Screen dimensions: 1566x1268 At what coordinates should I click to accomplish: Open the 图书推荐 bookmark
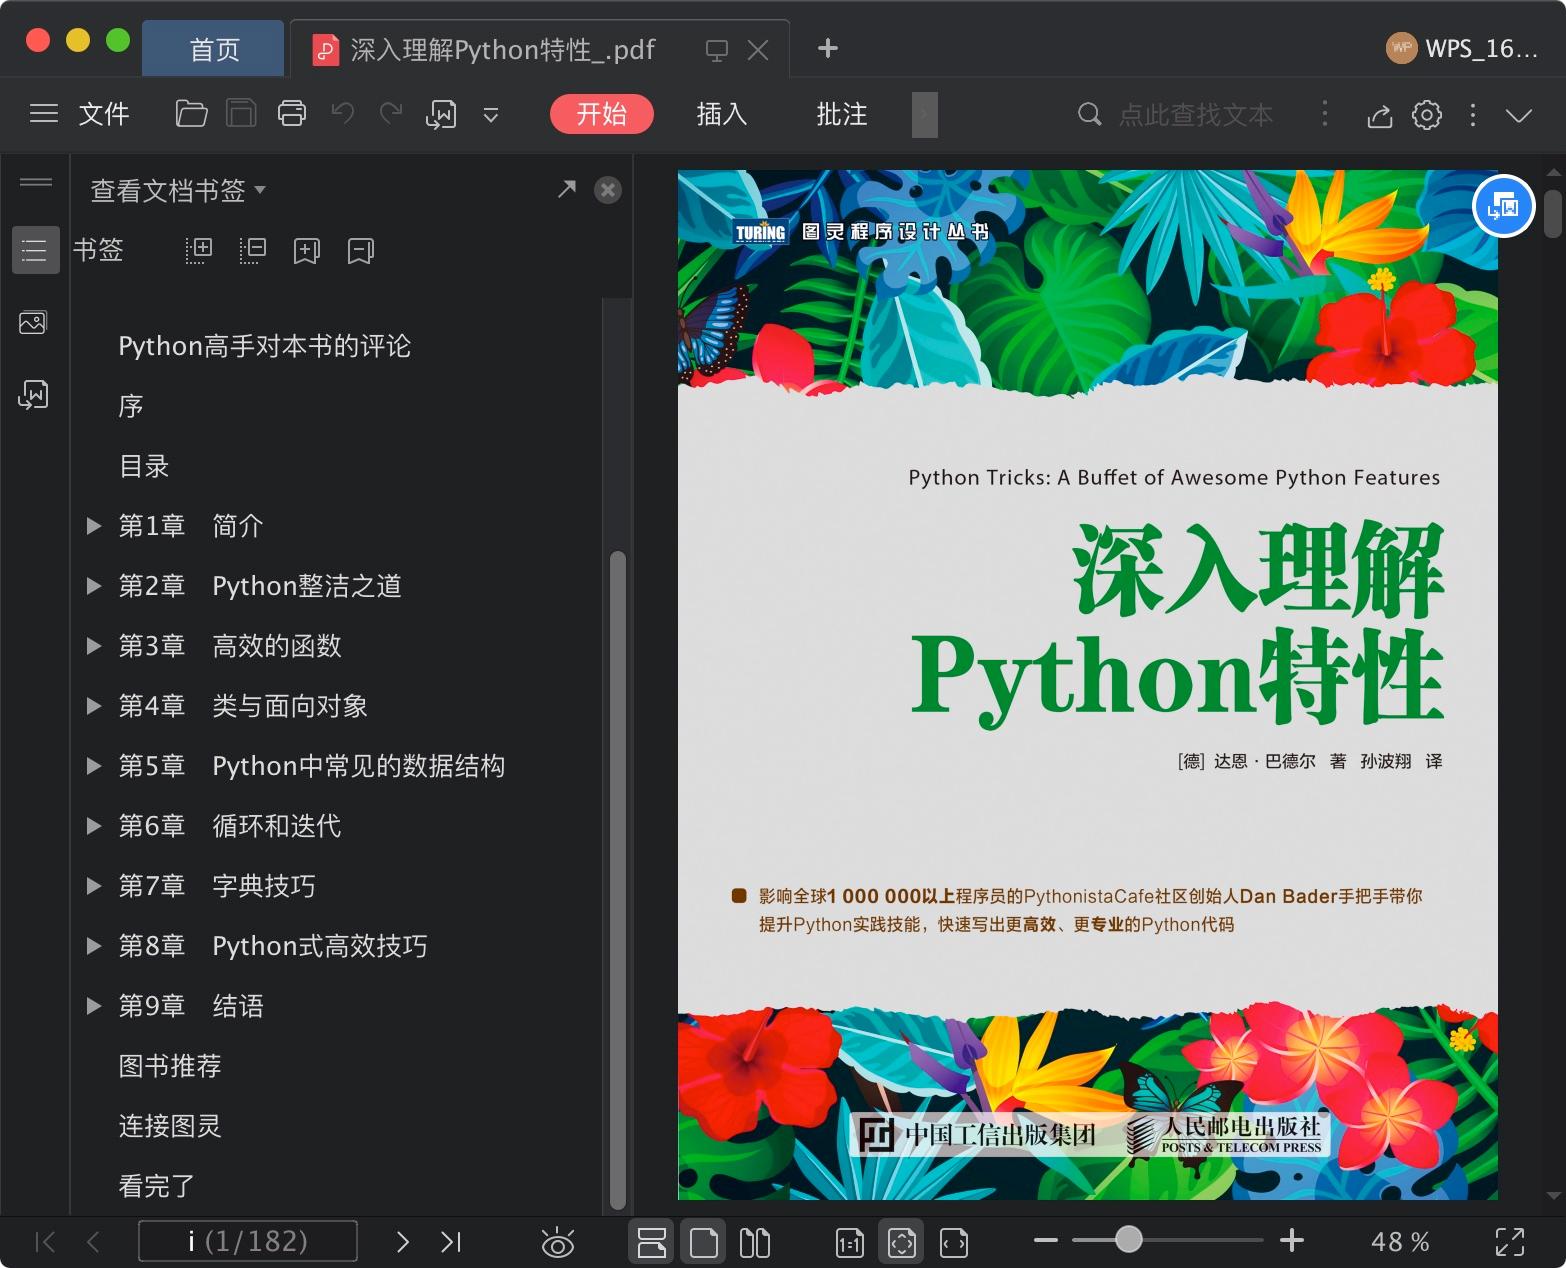click(x=170, y=1066)
